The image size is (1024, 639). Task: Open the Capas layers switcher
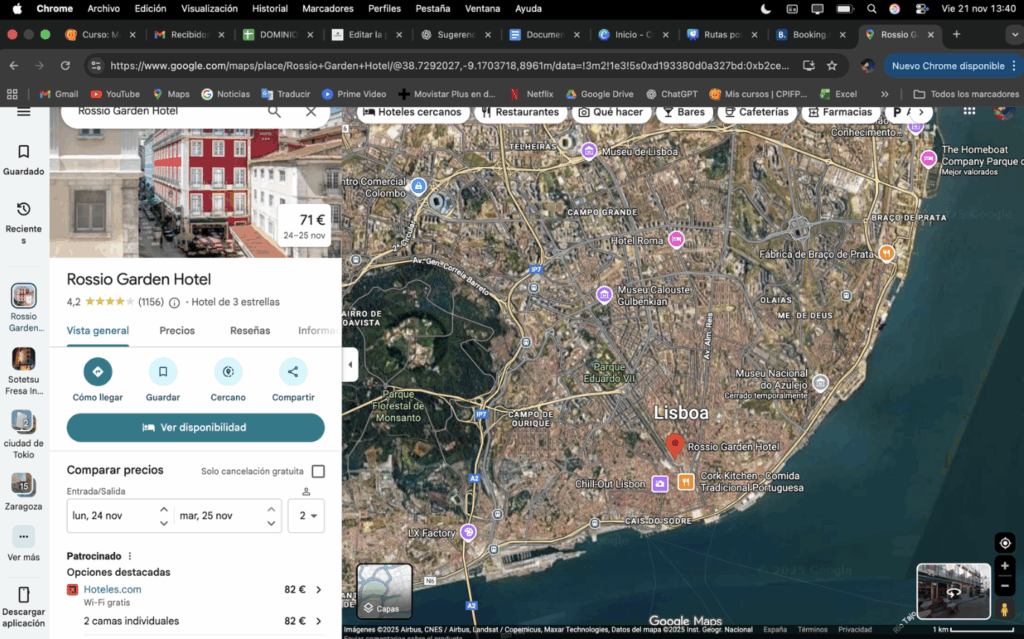(x=385, y=591)
